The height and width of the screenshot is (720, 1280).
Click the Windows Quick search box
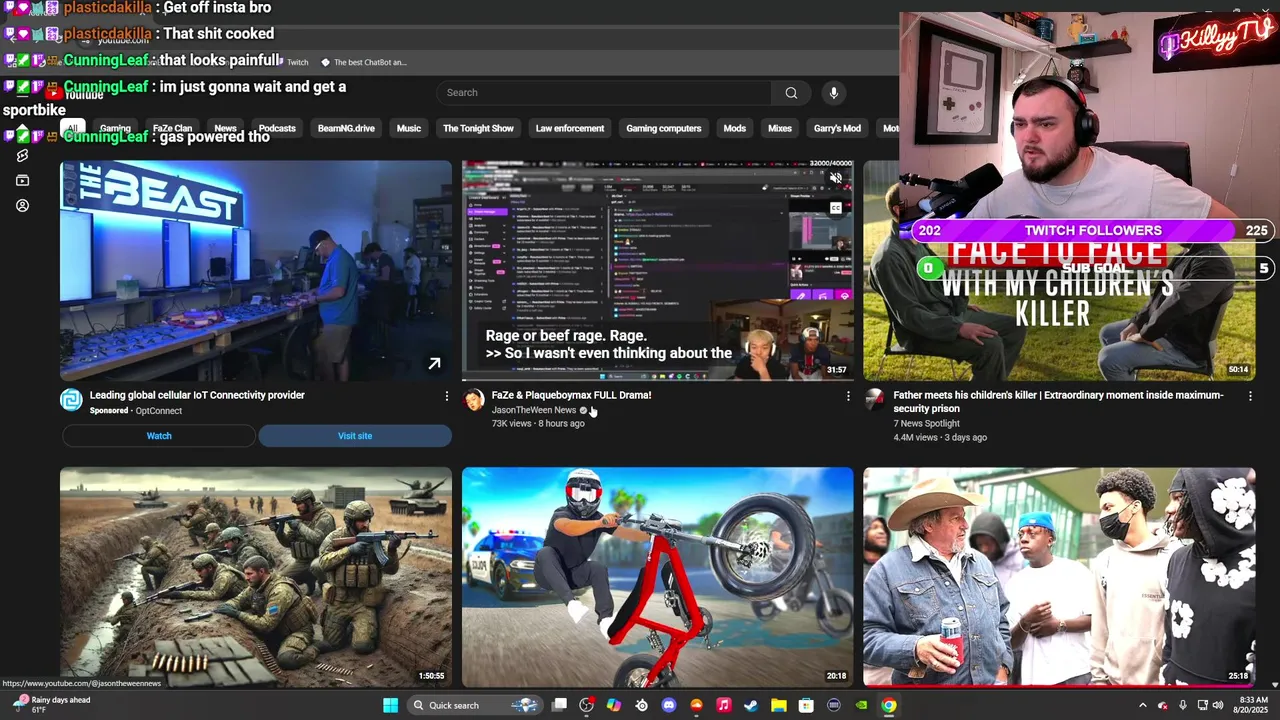(475, 705)
